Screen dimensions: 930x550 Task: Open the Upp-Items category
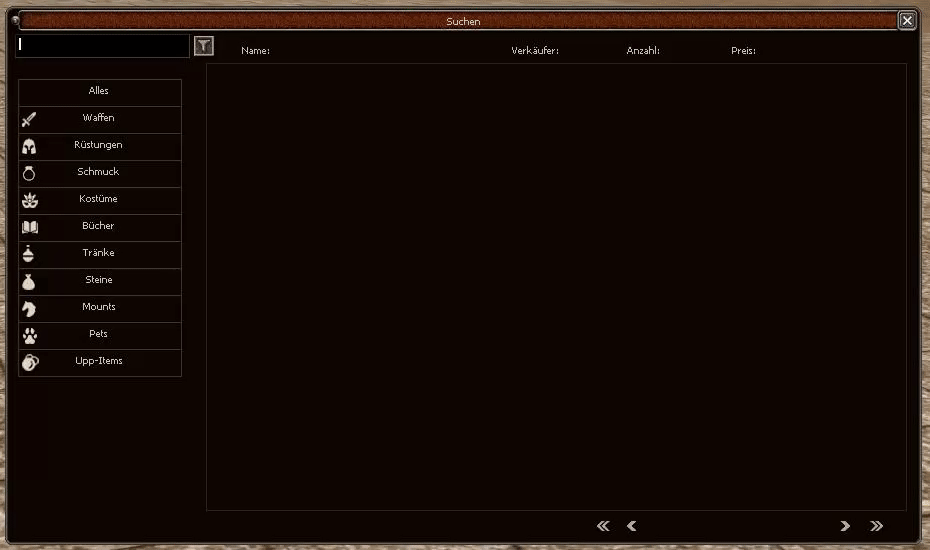pyautogui.click(x=99, y=362)
